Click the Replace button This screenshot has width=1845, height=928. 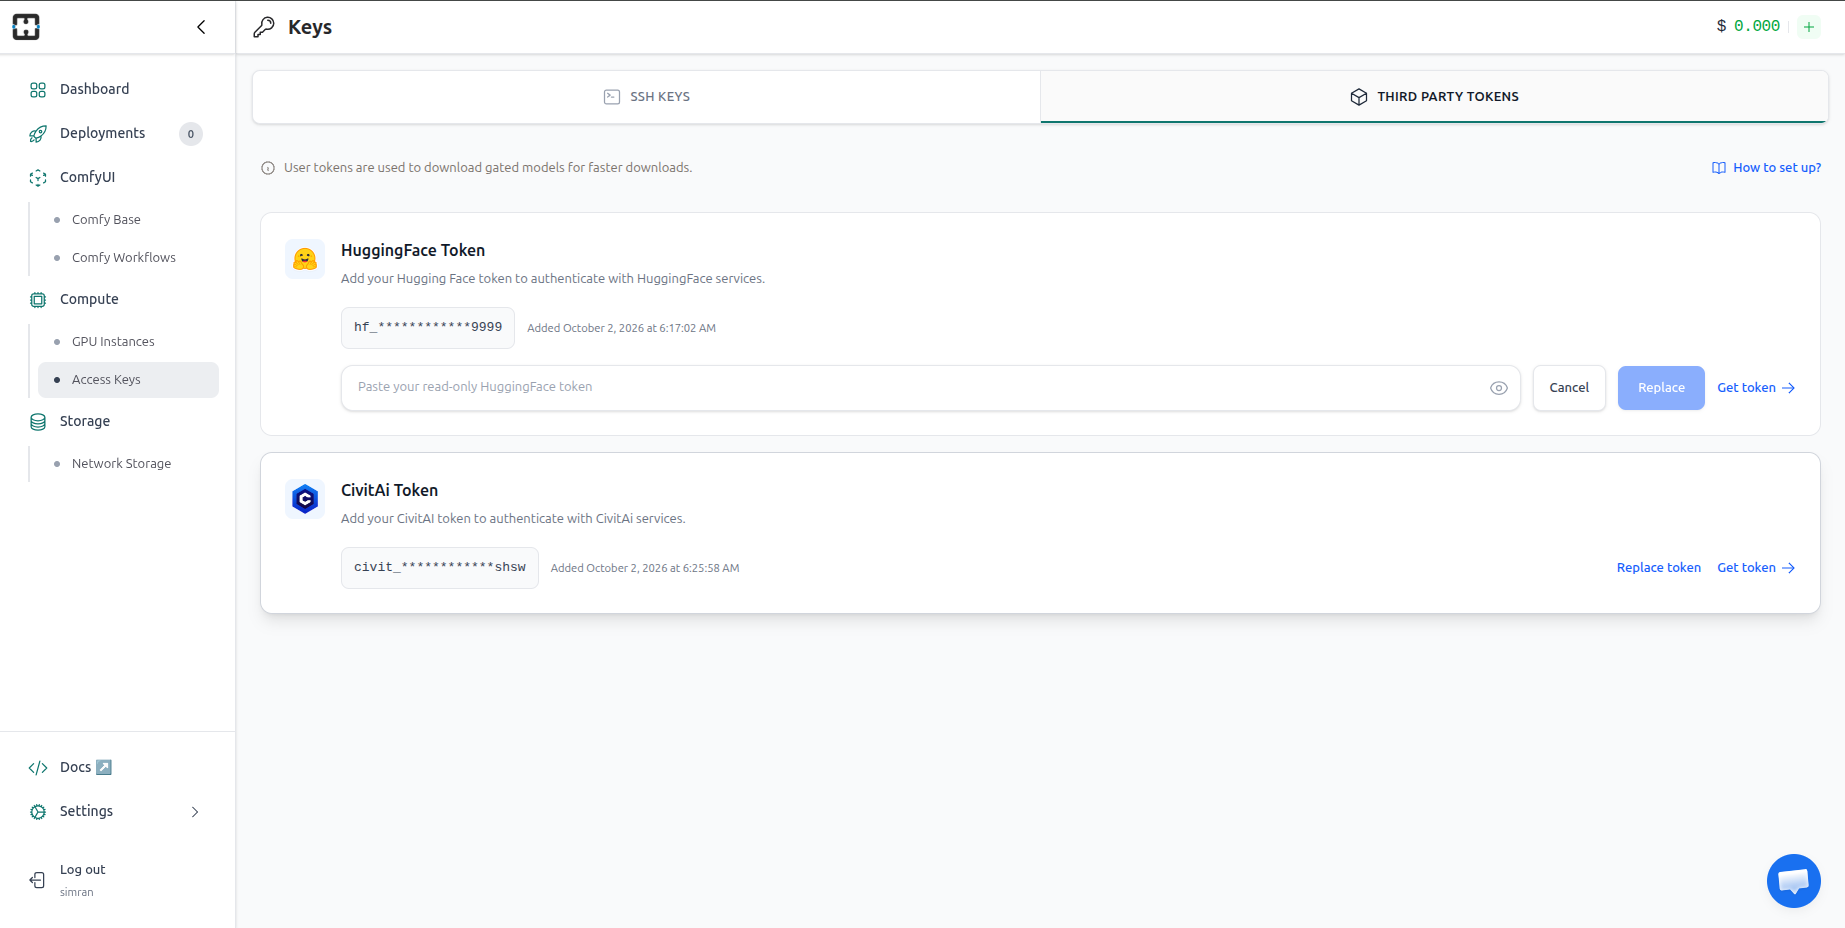point(1661,388)
